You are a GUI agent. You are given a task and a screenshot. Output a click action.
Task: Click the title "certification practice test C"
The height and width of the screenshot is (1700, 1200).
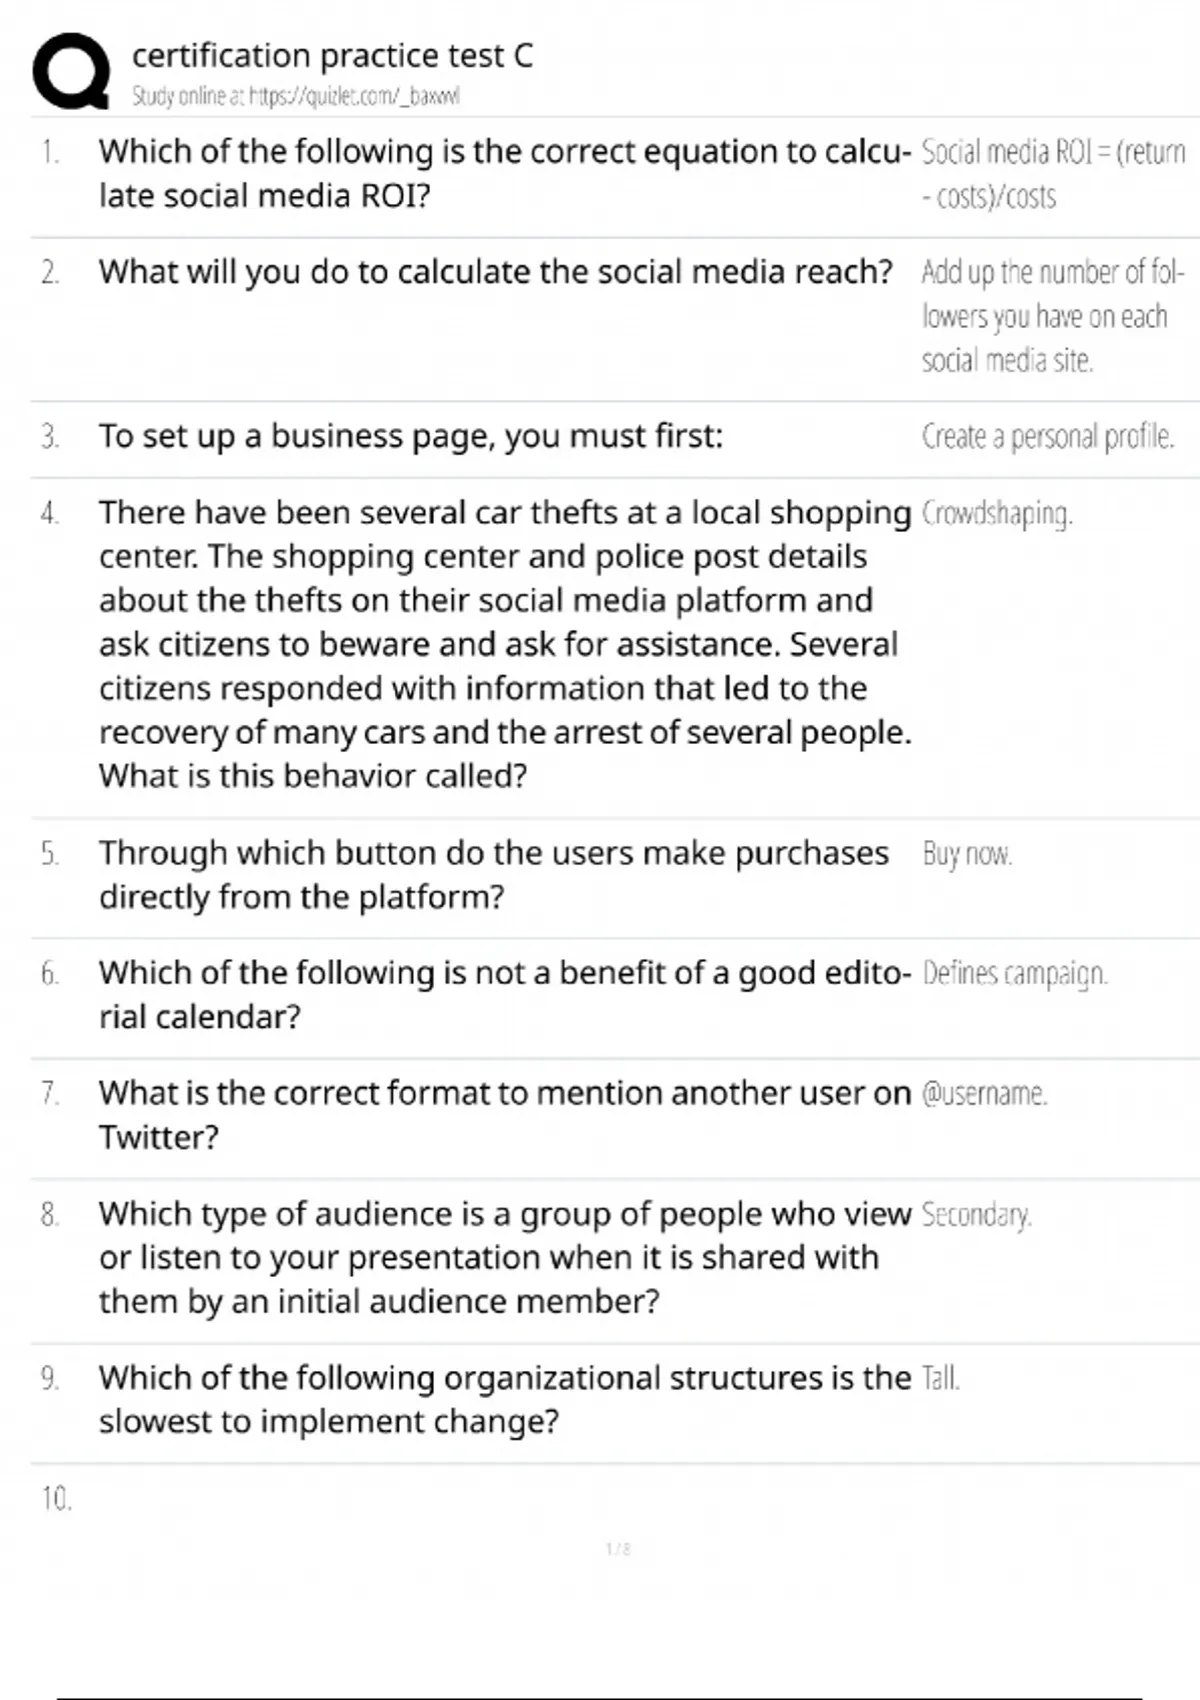tap(332, 56)
